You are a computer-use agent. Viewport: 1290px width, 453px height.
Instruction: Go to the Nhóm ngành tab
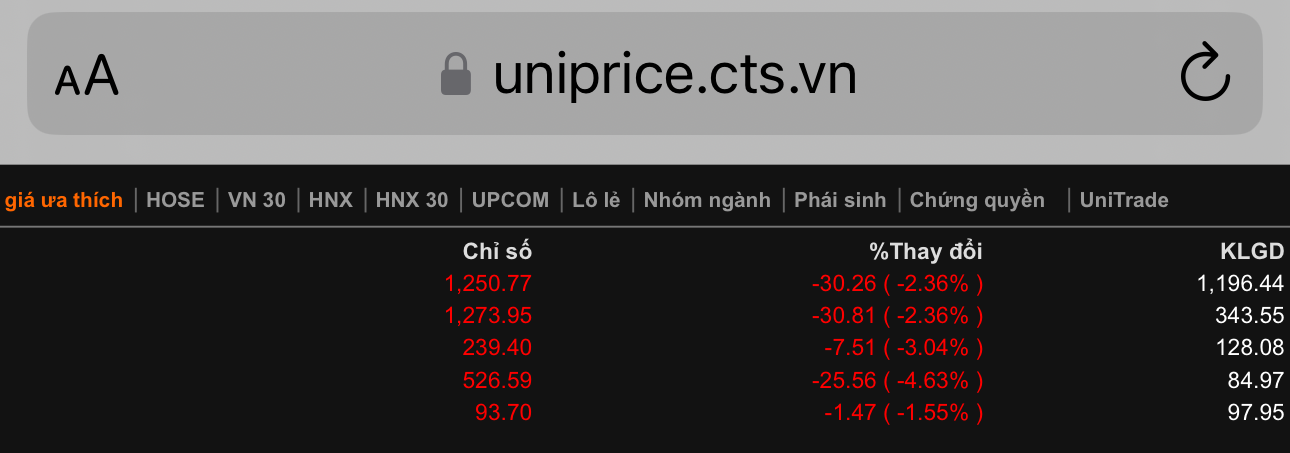coord(707,200)
